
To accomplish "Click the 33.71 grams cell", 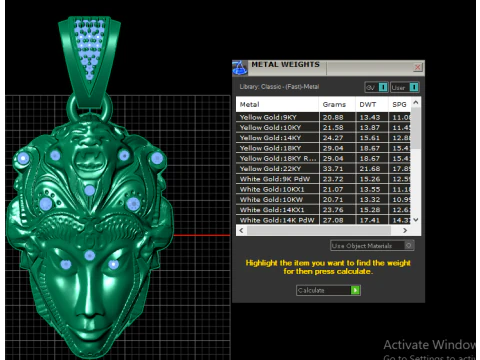I will coord(337,169).
